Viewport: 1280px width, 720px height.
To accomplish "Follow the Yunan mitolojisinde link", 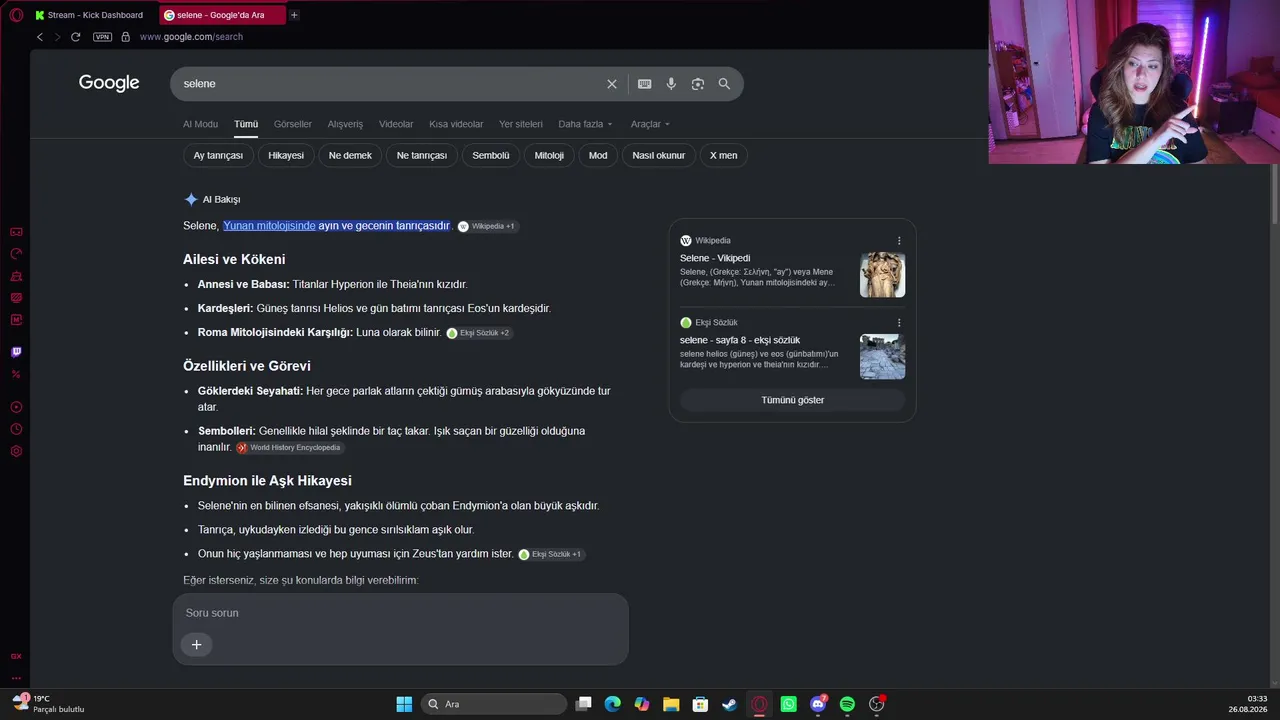I will click(269, 226).
